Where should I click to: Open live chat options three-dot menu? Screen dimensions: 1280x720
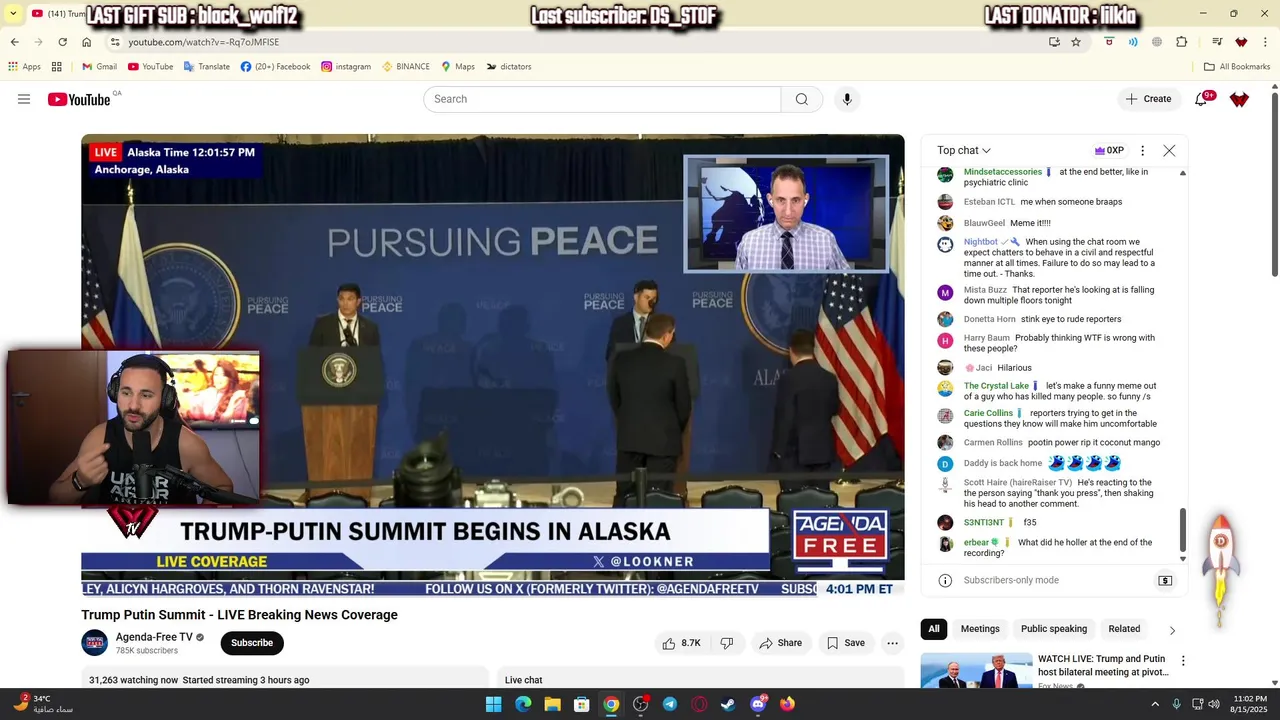pyautogui.click(x=1143, y=150)
